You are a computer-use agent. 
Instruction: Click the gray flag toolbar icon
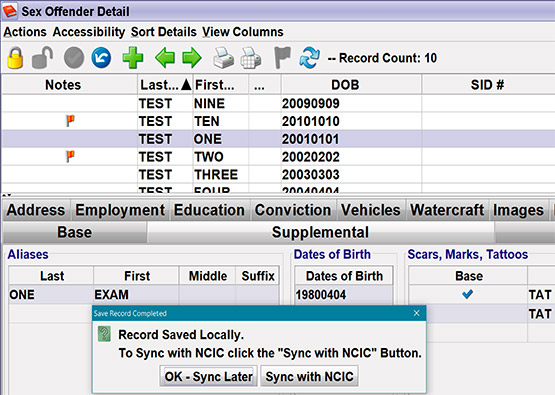tap(282, 58)
